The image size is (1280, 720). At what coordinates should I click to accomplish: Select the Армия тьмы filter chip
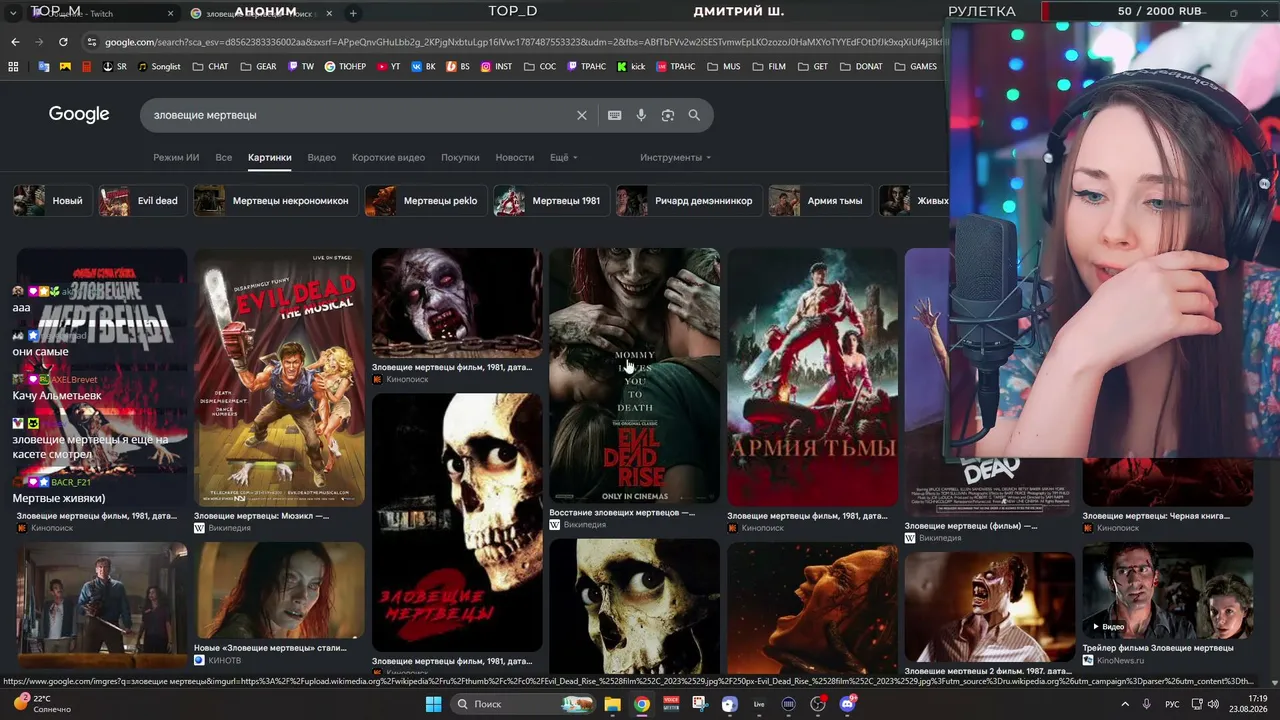pos(820,201)
